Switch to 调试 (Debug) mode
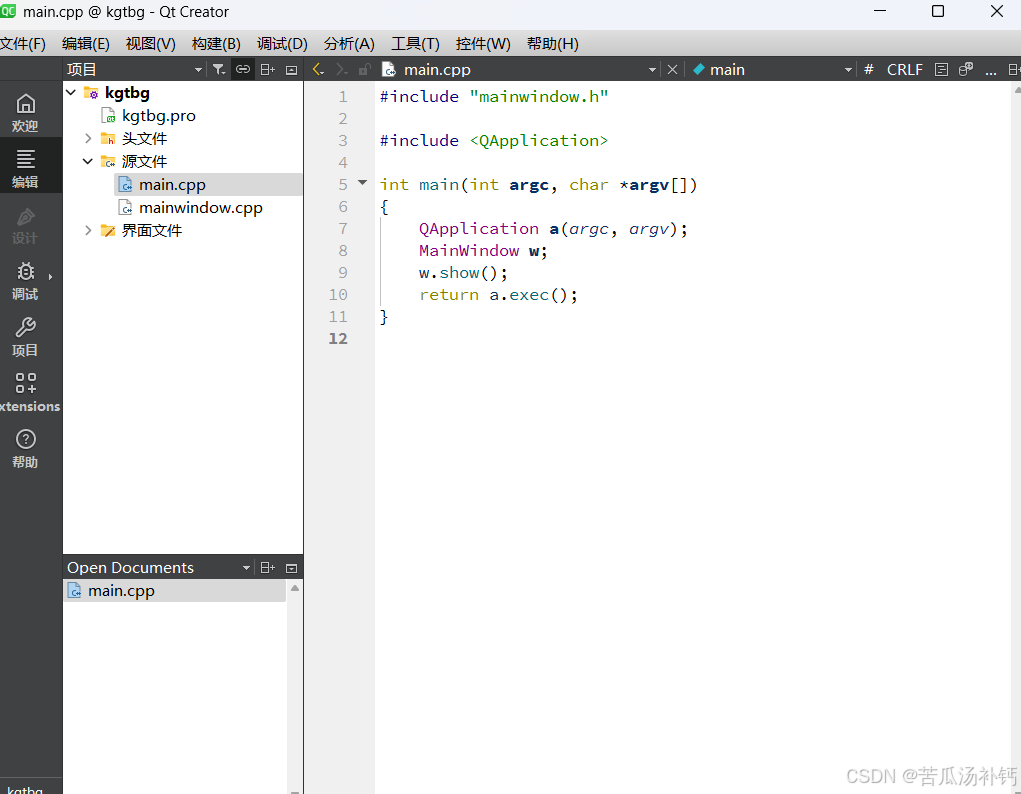1021x794 pixels. (25, 281)
